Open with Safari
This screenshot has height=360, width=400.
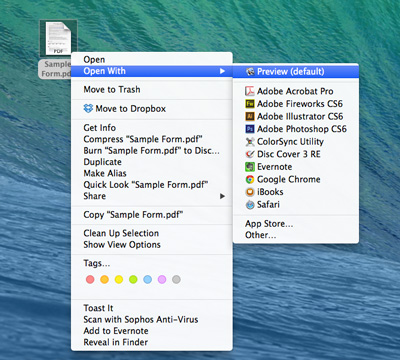[296, 205]
